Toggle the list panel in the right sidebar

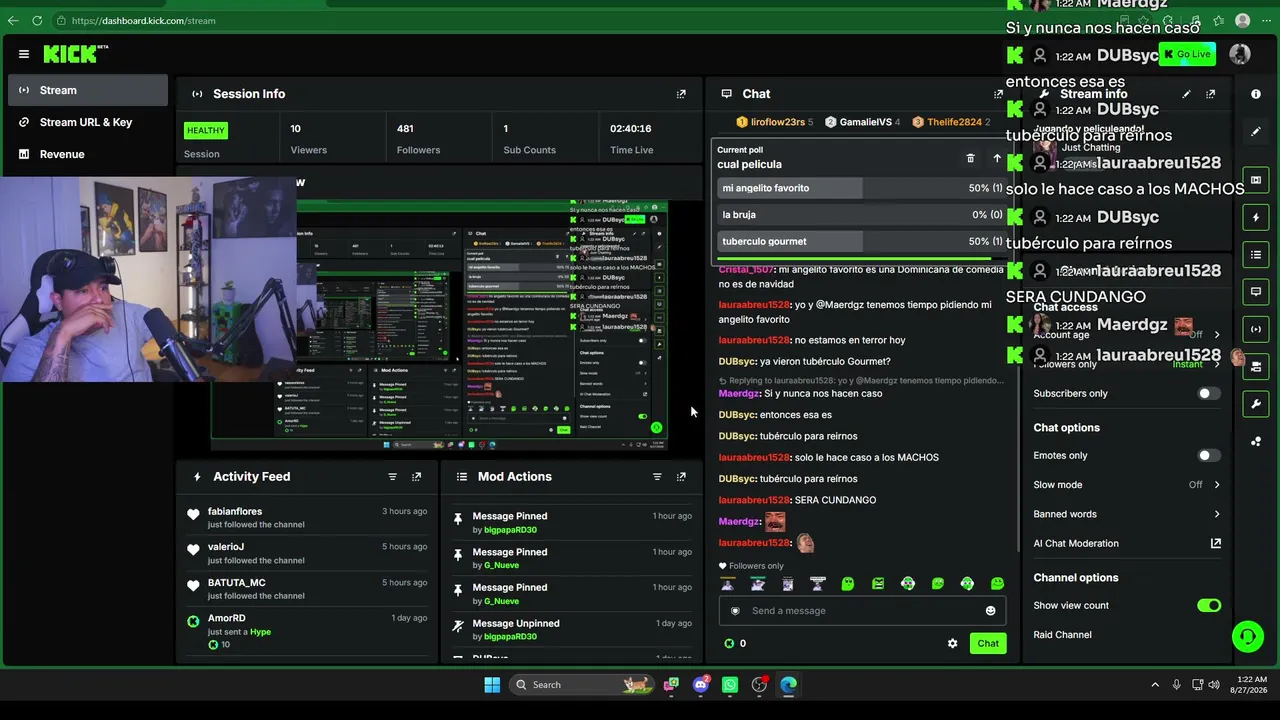(x=1256, y=255)
